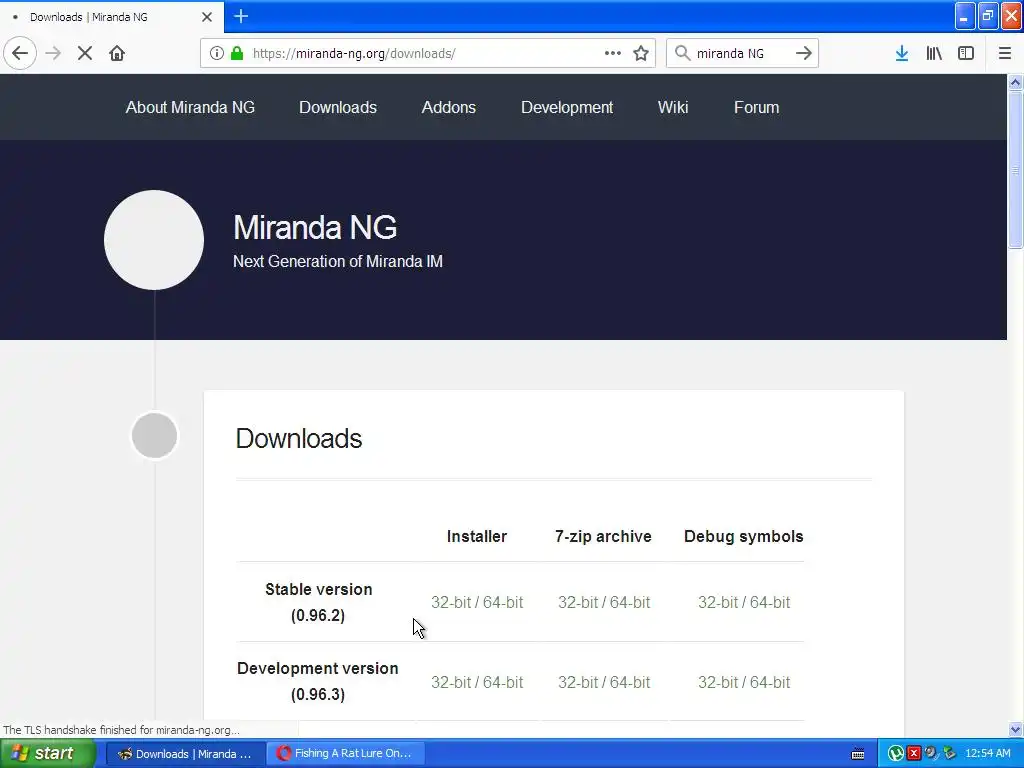The image size is (1024, 768).
Task: Open the Firefox downloads arrow panel
Action: click(x=902, y=53)
